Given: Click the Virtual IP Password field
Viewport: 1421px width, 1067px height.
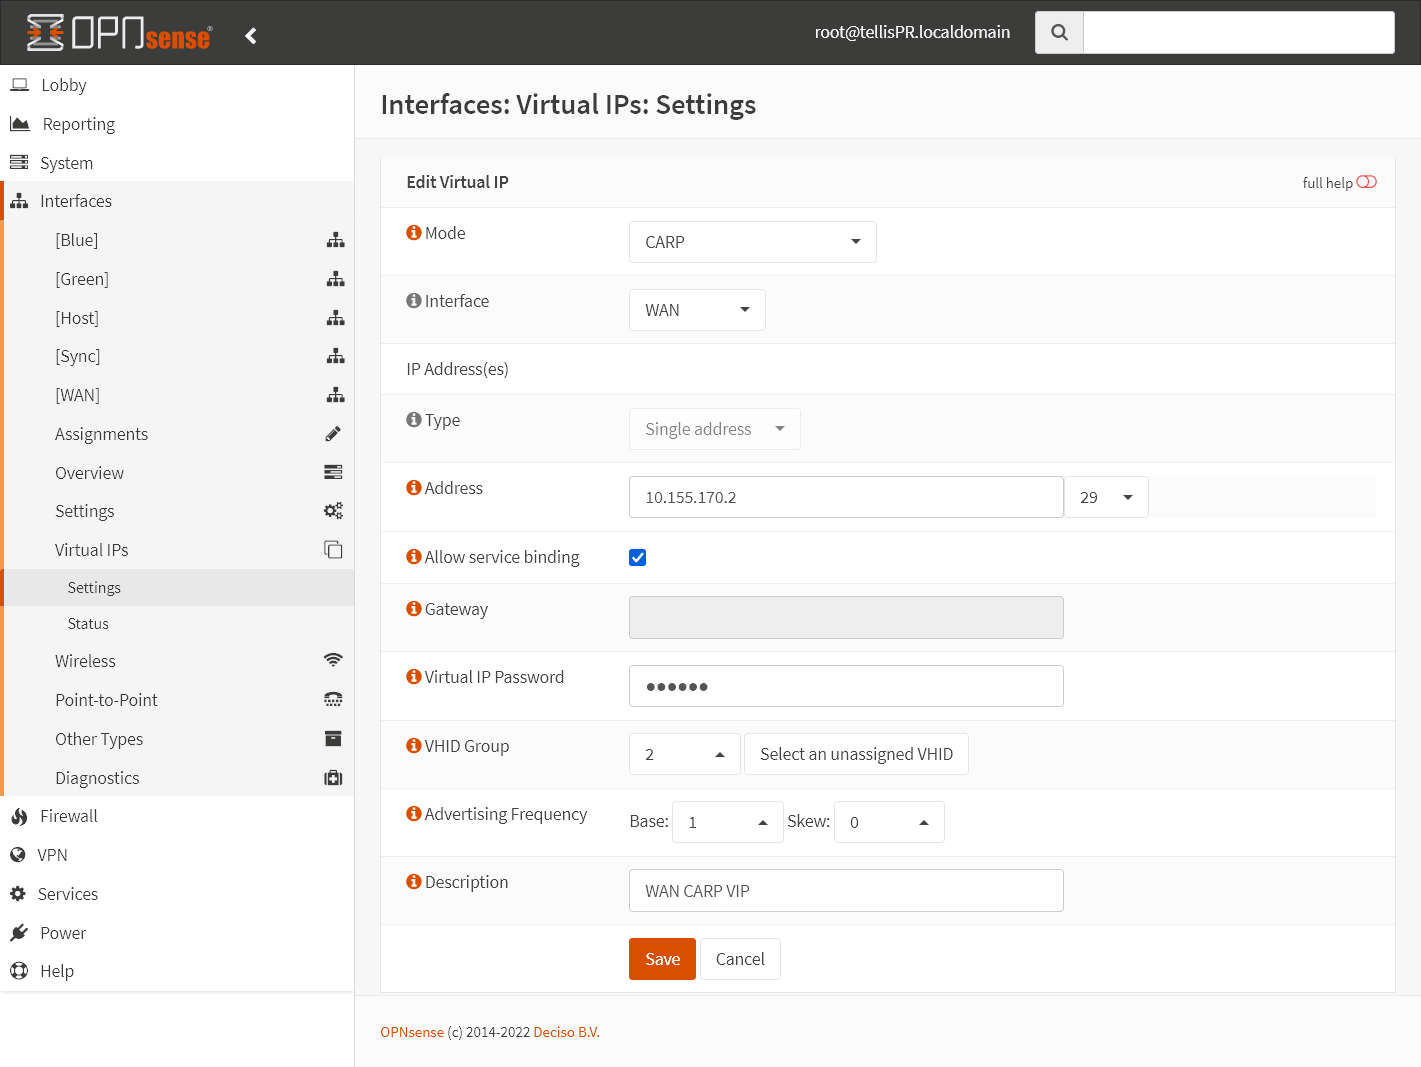Looking at the screenshot, I should tap(845, 686).
